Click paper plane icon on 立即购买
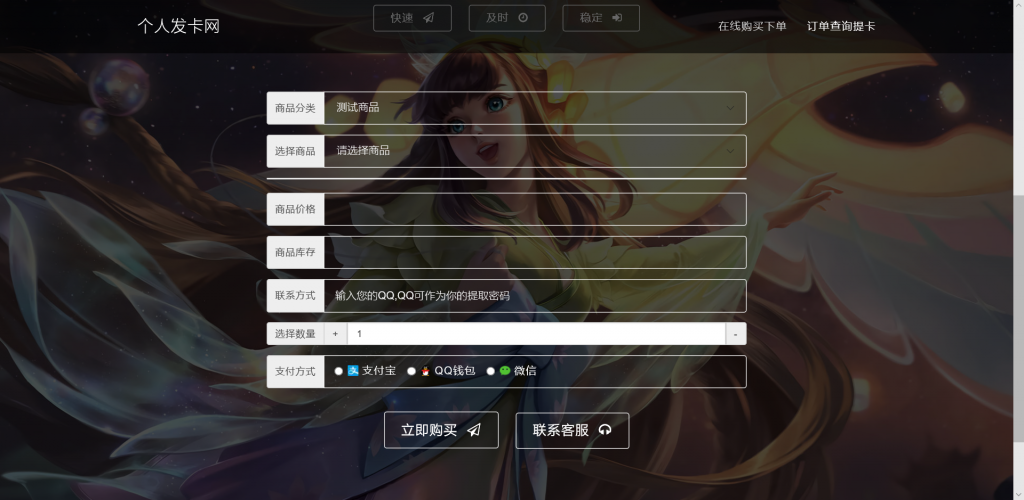This screenshot has width=1024, height=500. tap(474, 430)
